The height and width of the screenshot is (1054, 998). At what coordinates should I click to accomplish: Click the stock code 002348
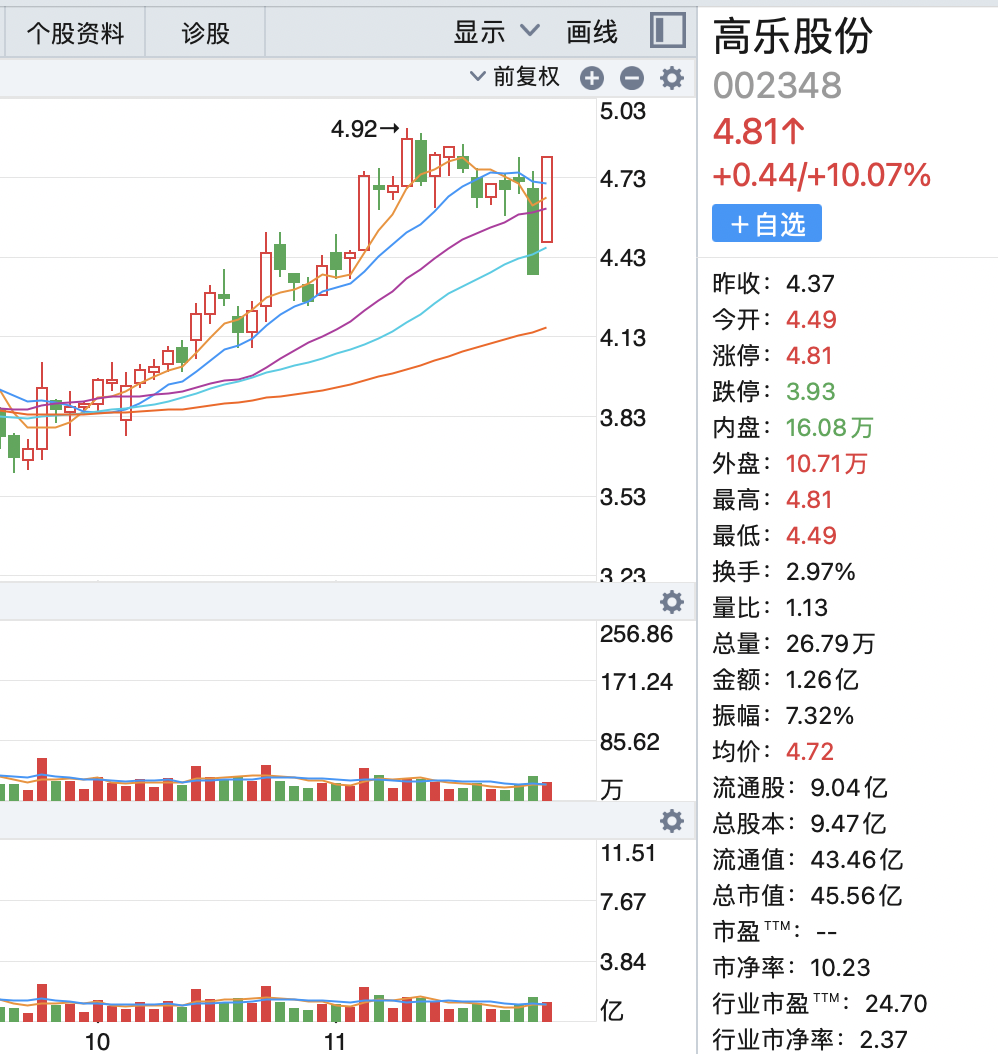(x=777, y=86)
